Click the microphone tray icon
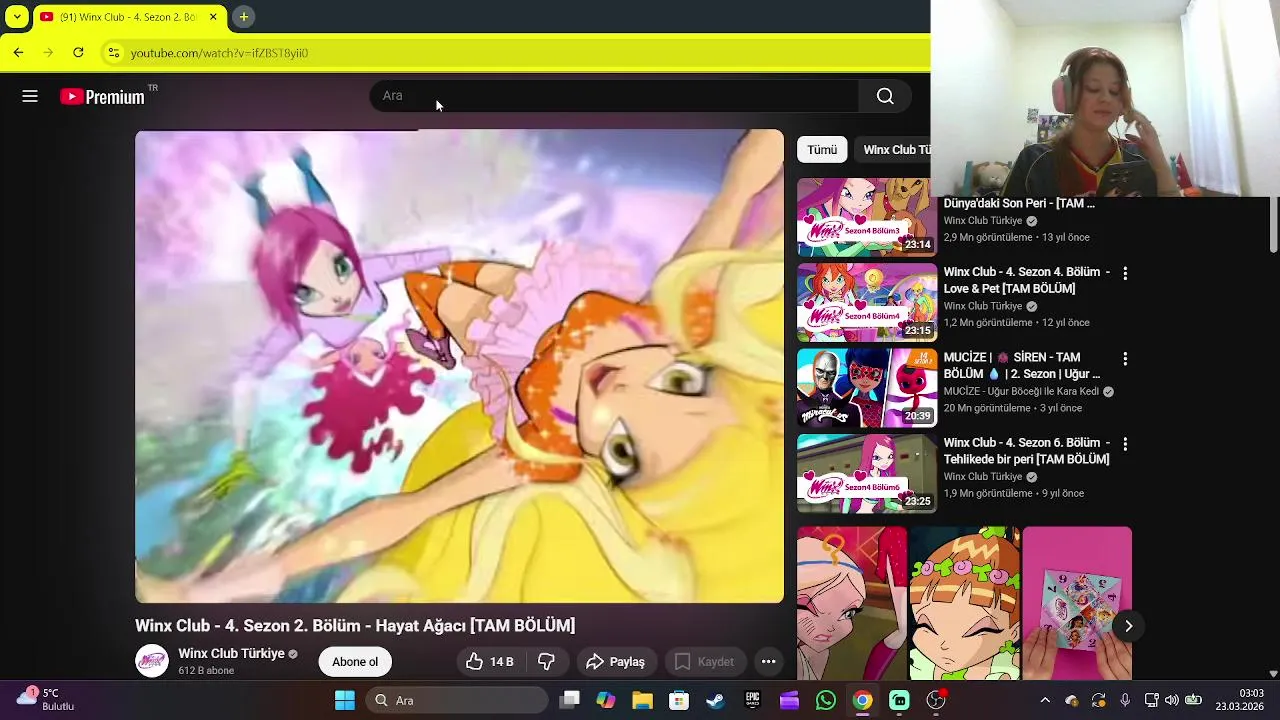Screen dimensions: 1280x720 point(1125,701)
